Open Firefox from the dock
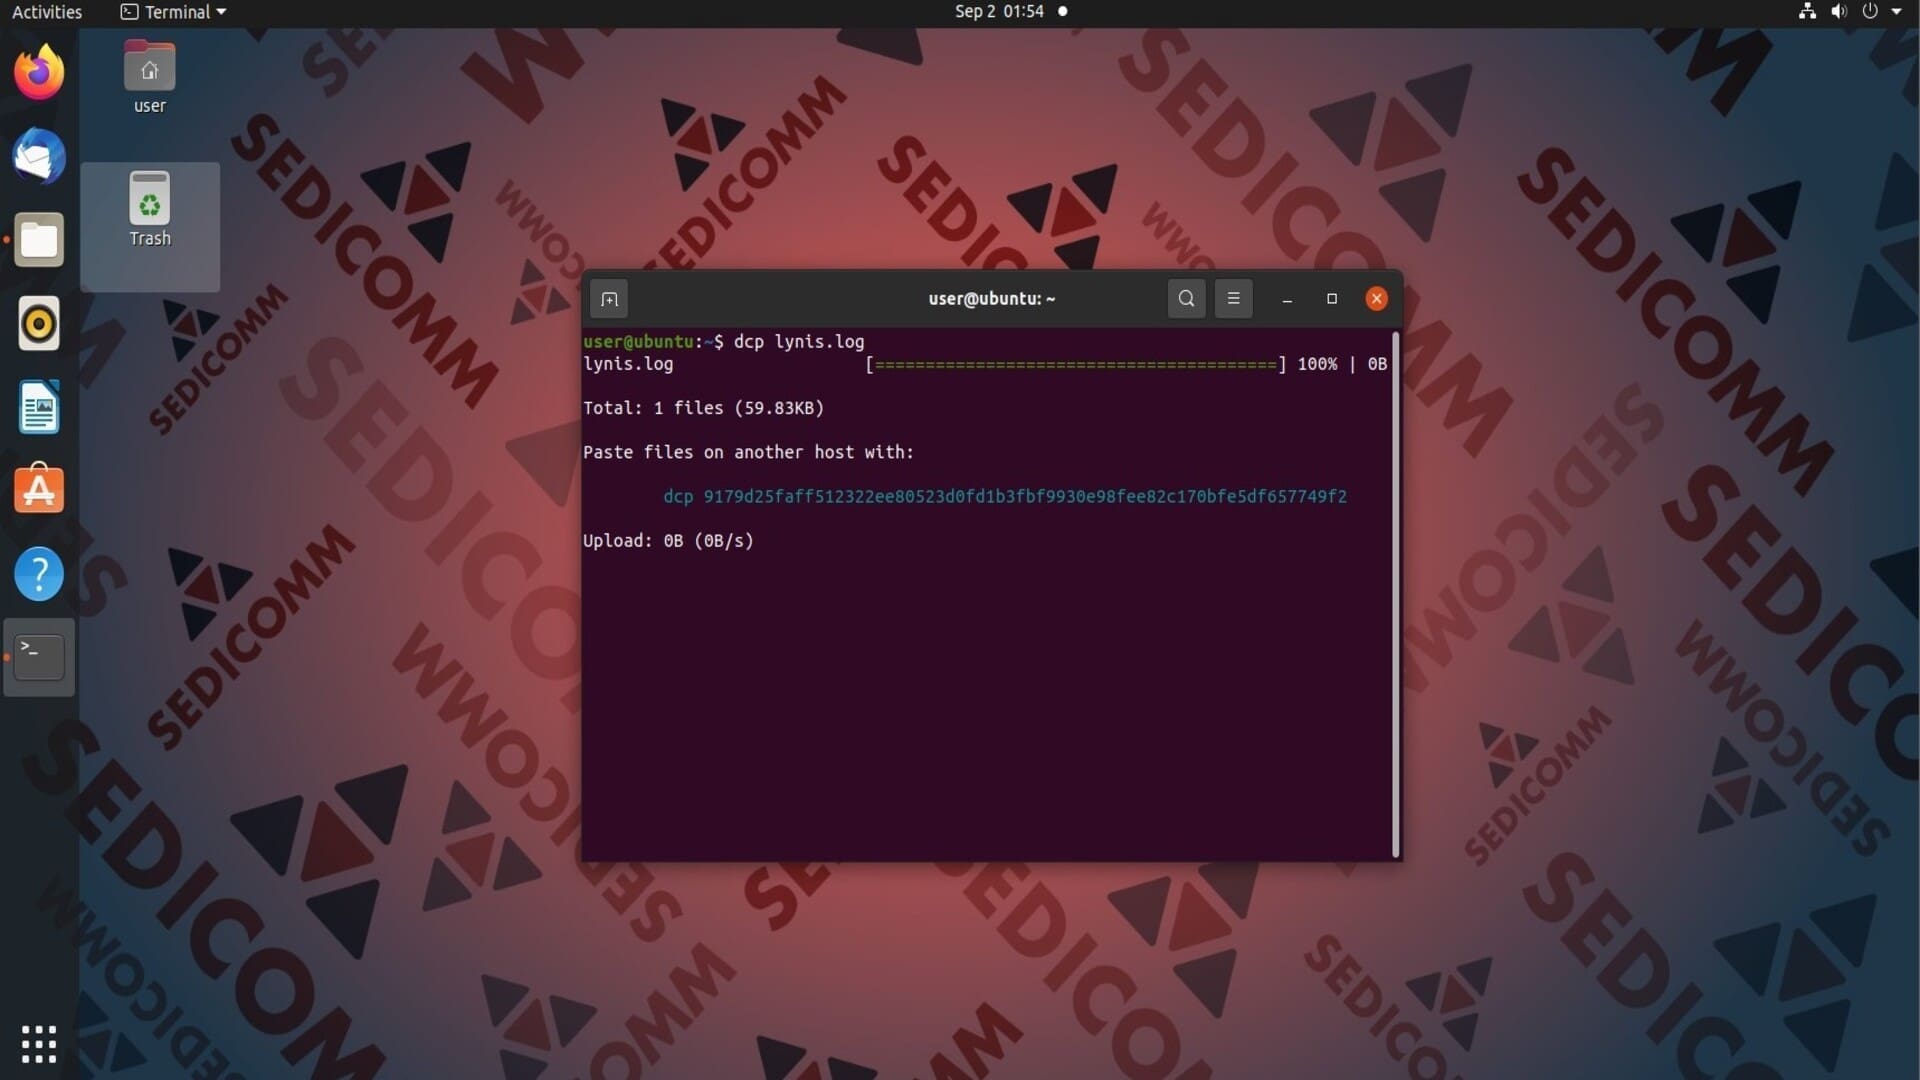This screenshot has width=1920, height=1080. pyautogui.click(x=39, y=73)
